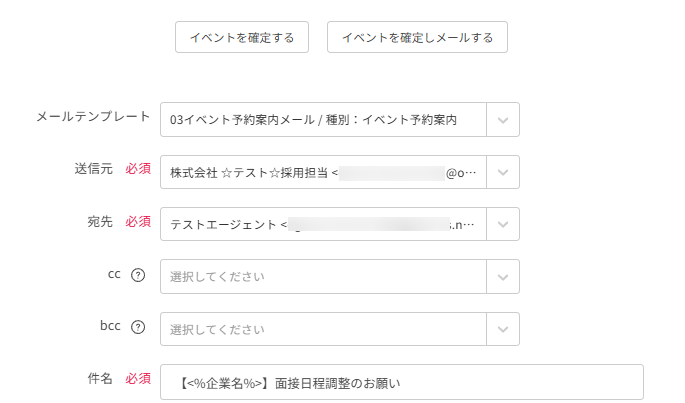Expand the メールテンプレート chevron arrow
The width and height of the screenshot is (685, 403).
503,119
